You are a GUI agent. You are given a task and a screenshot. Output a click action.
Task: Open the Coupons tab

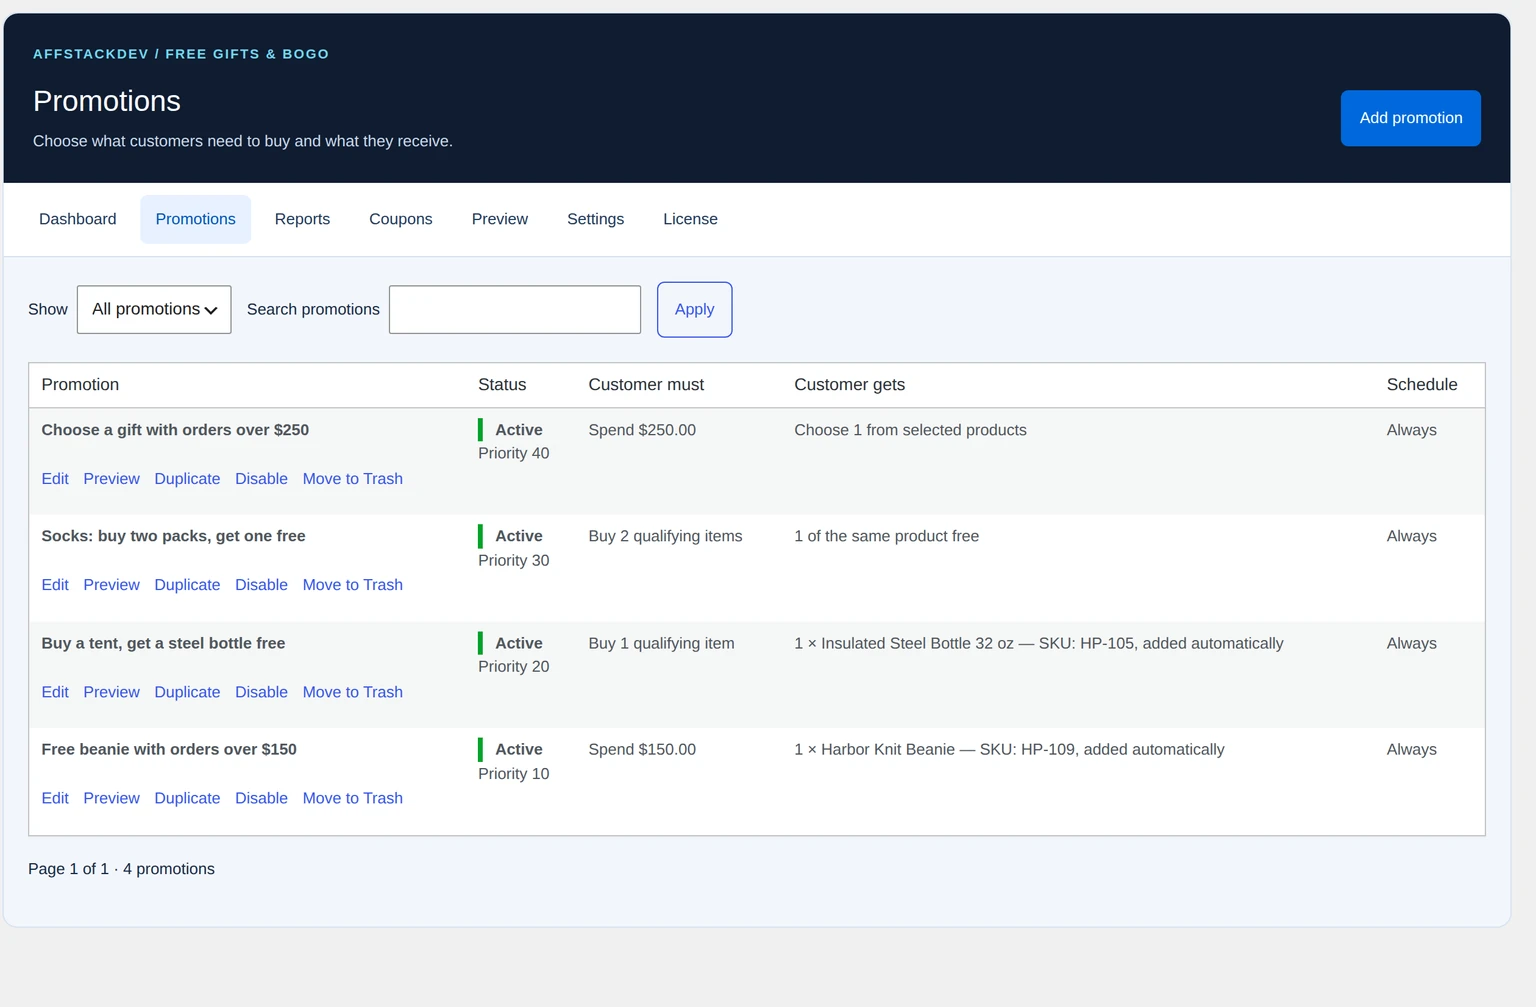point(401,219)
